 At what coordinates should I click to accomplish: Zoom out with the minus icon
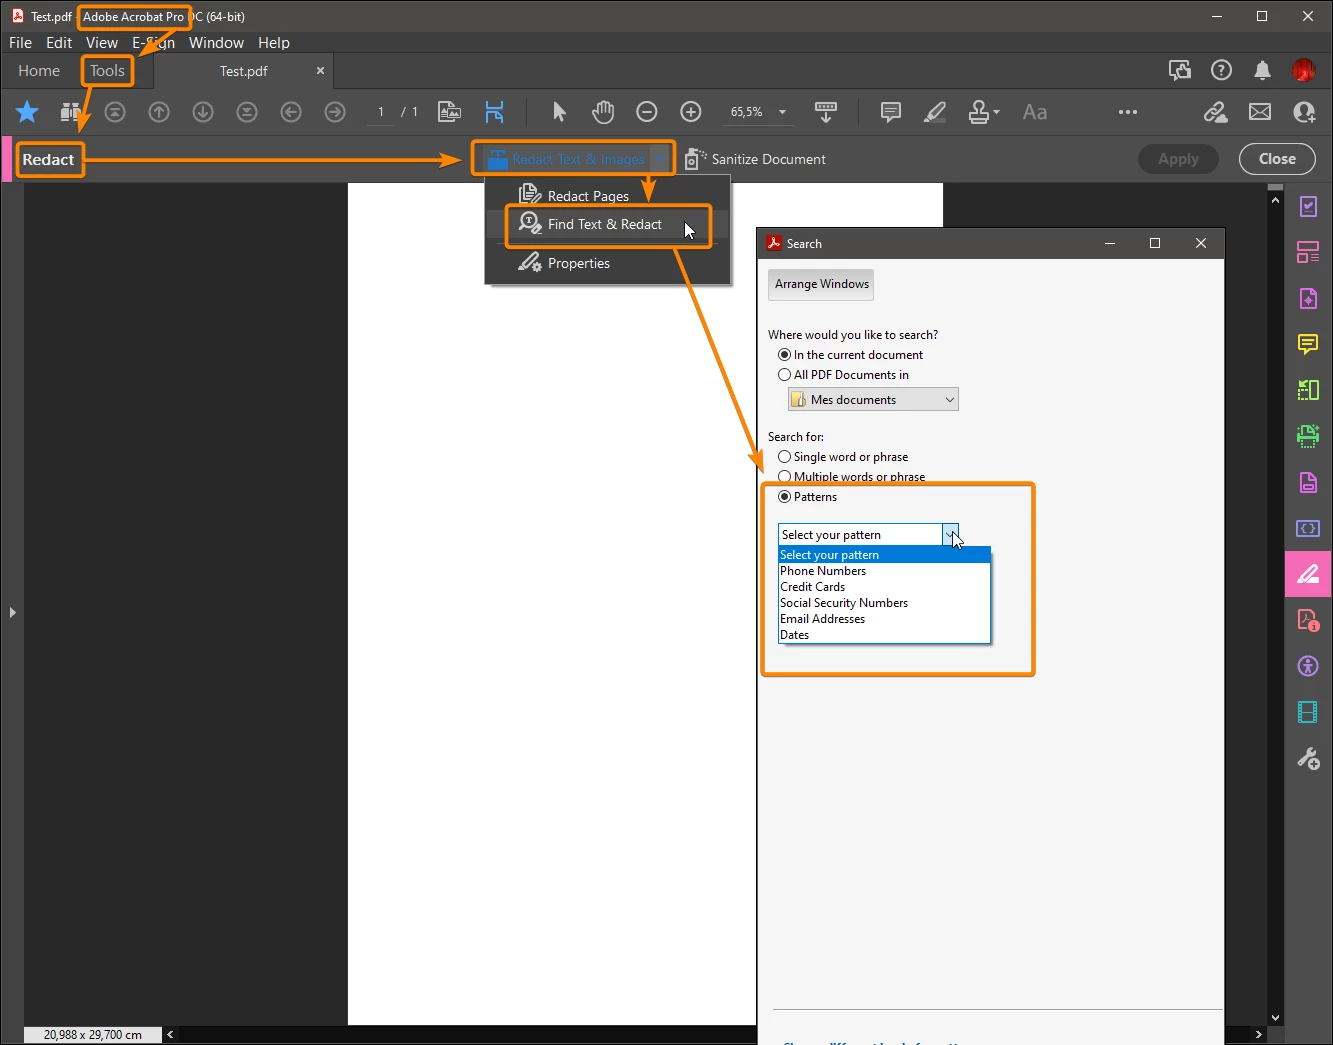pyautogui.click(x=647, y=112)
